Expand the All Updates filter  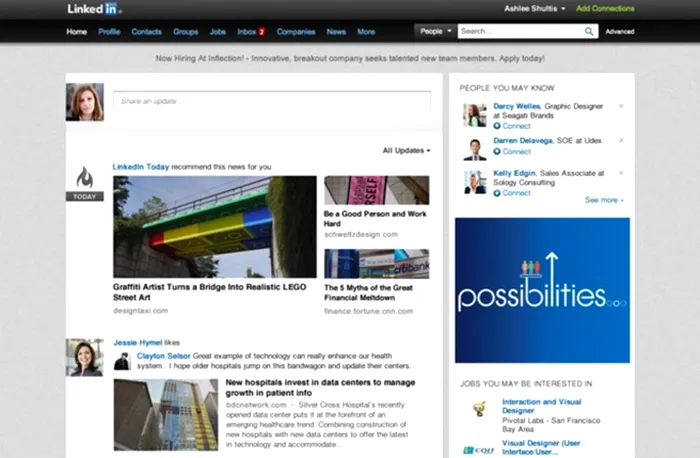click(406, 150)
